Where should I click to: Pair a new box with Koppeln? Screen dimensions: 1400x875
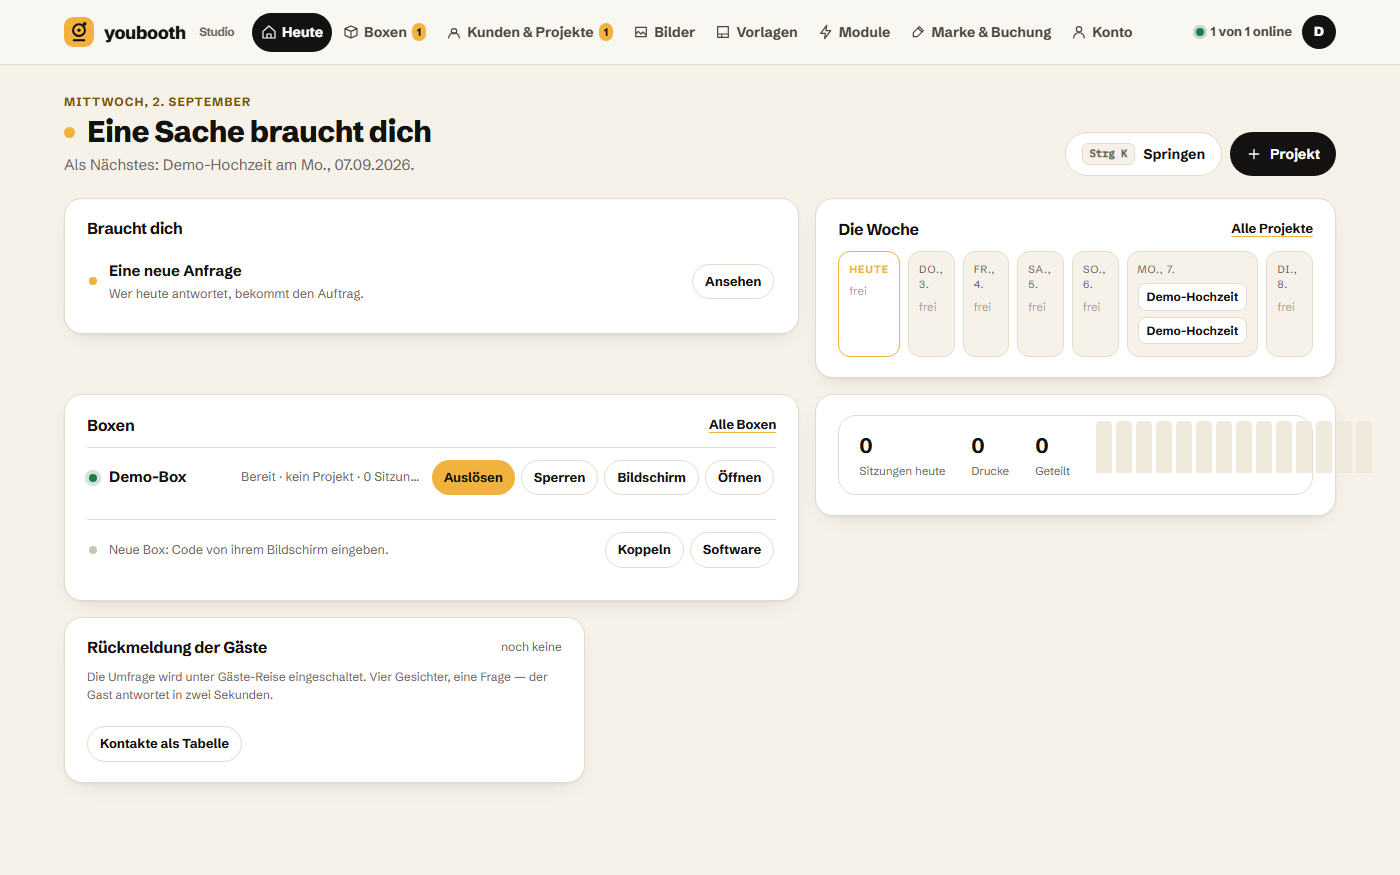(x=644, y=550)
